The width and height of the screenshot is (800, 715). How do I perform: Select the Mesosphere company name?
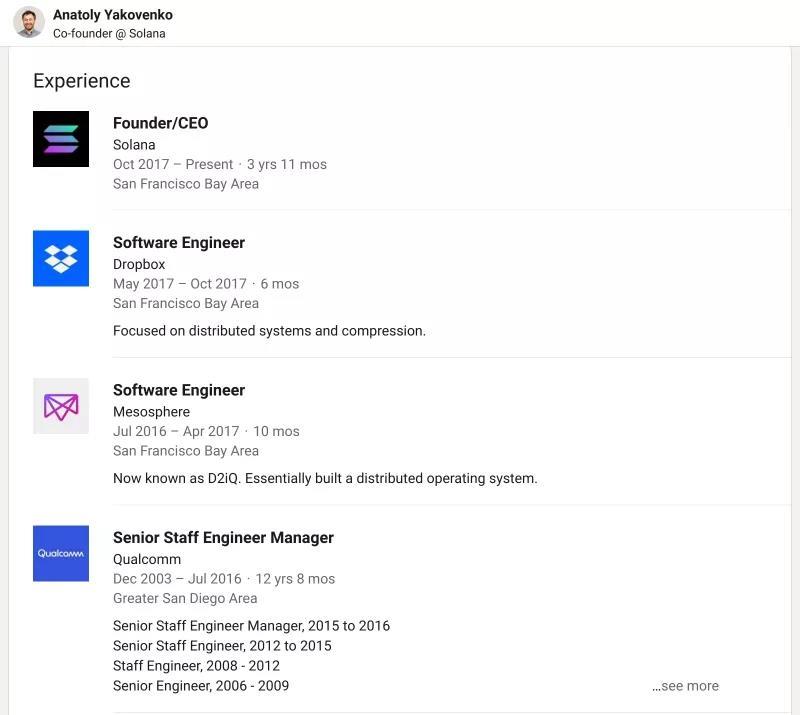151,411
